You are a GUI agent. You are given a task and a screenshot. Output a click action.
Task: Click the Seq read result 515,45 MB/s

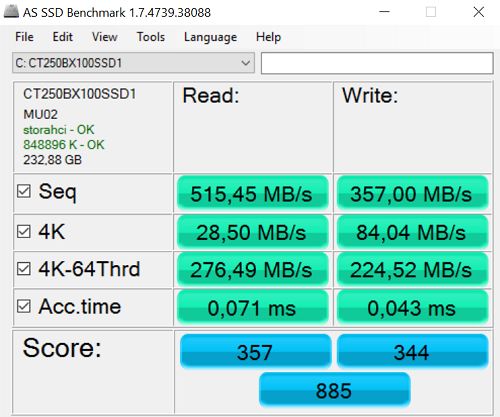point(253,193)
